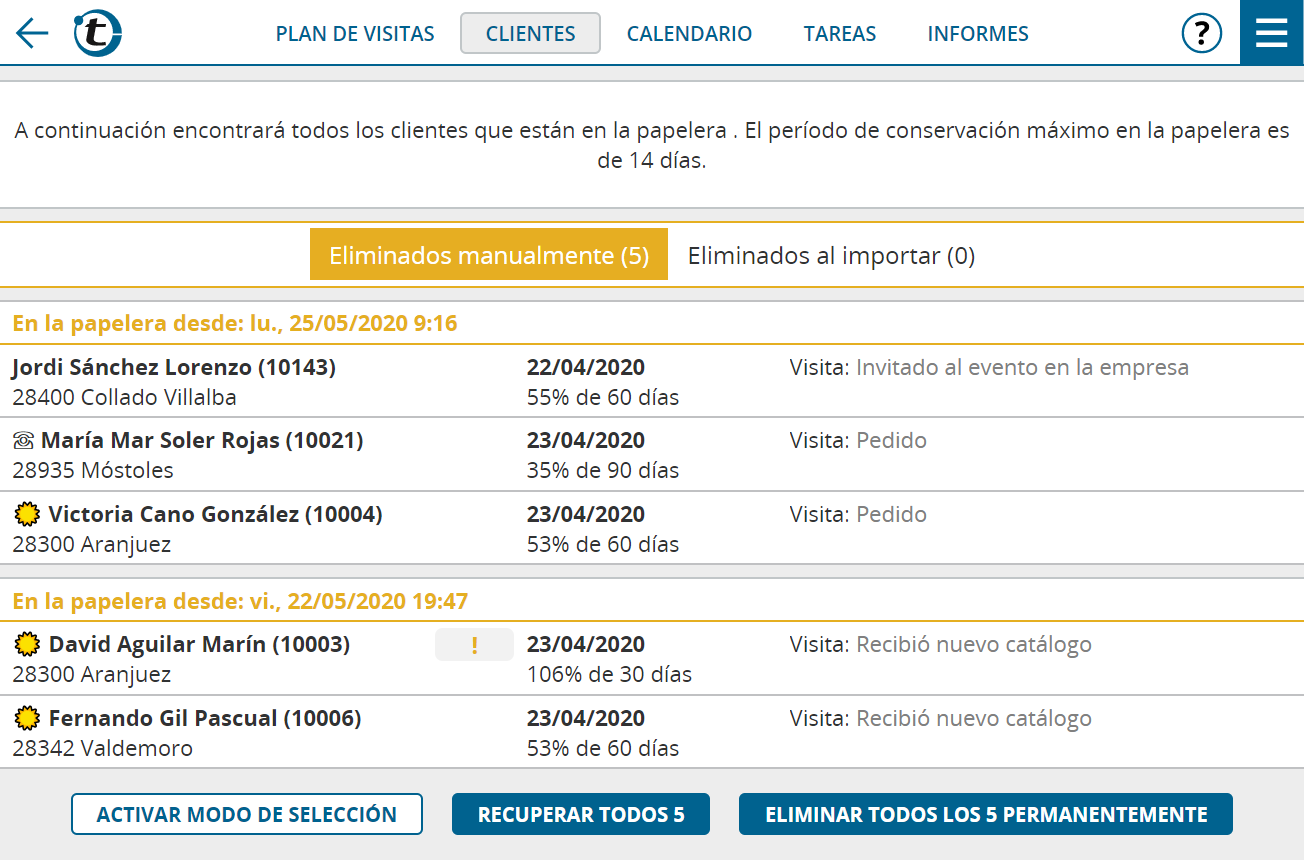
Task: Click 28300 Aranjuez under David Aguilar
Action: (x=92, y=674)
